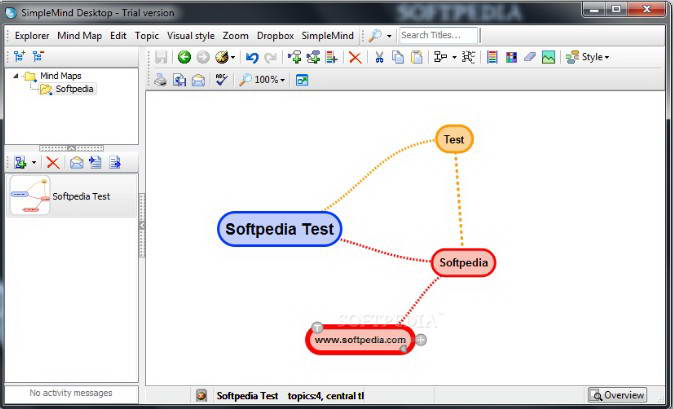Click the export document arrow icon
This screenshot has height=409, width=673.
tap(115, 163)
